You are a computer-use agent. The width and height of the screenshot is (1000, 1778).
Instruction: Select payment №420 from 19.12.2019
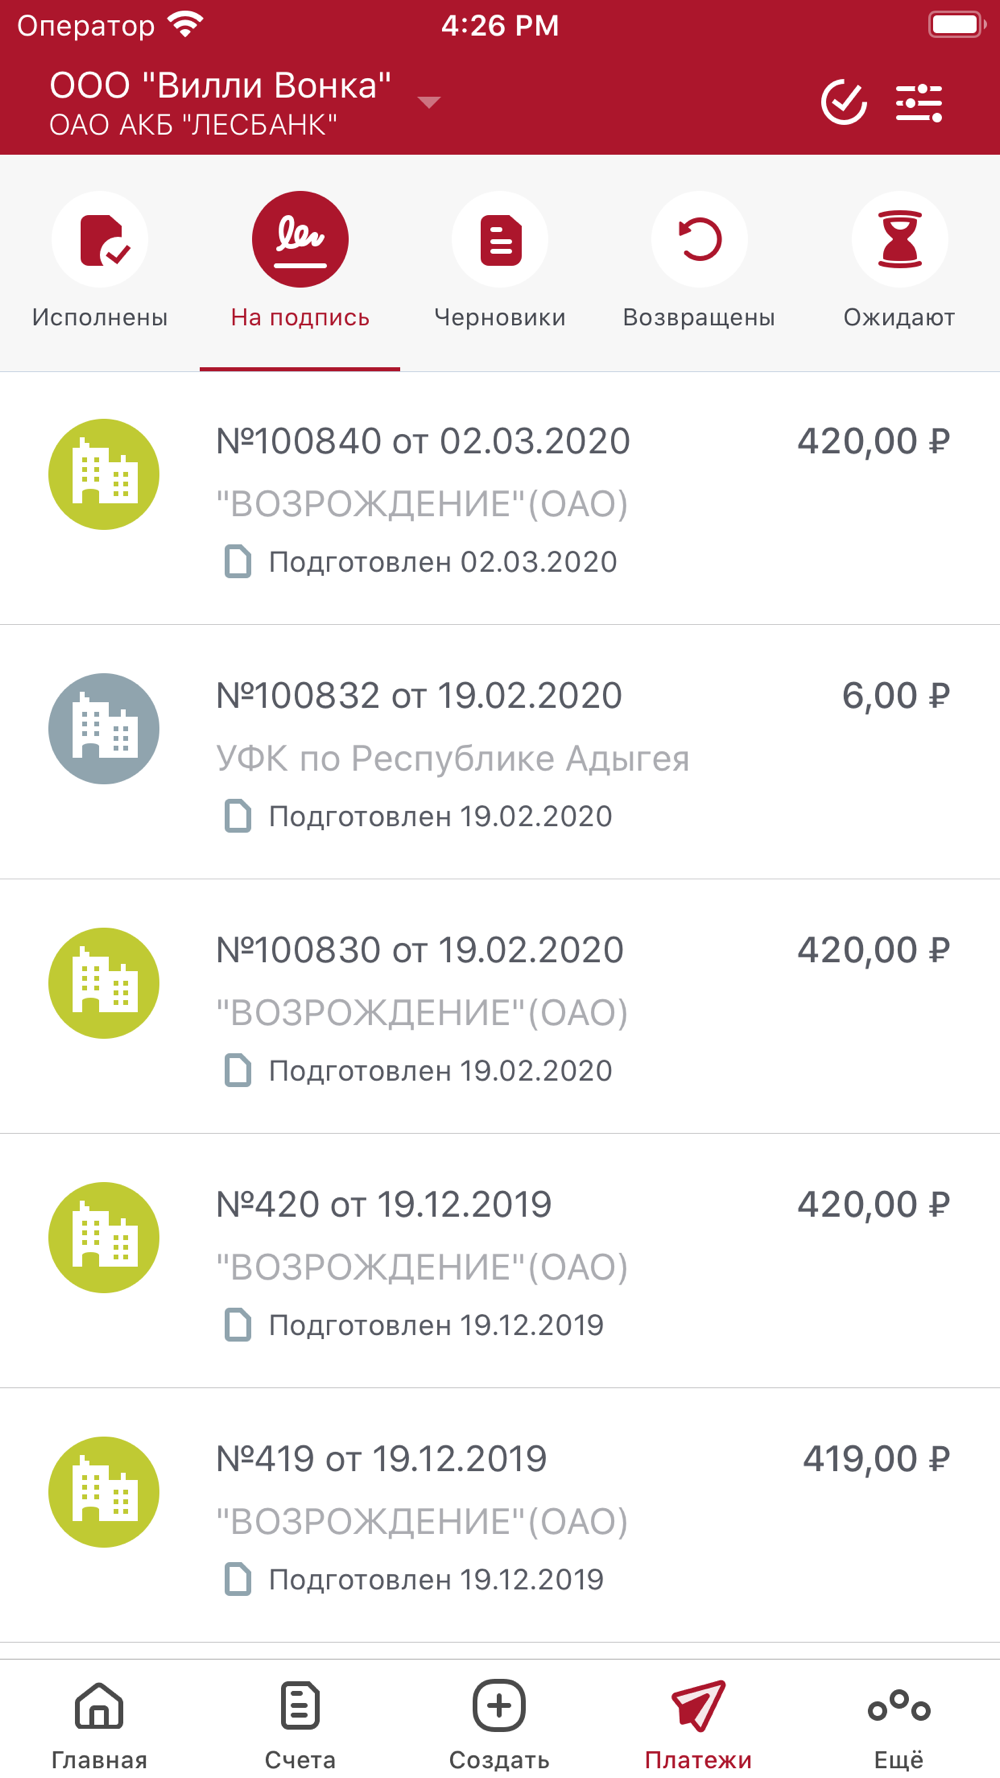(500, 1261)
